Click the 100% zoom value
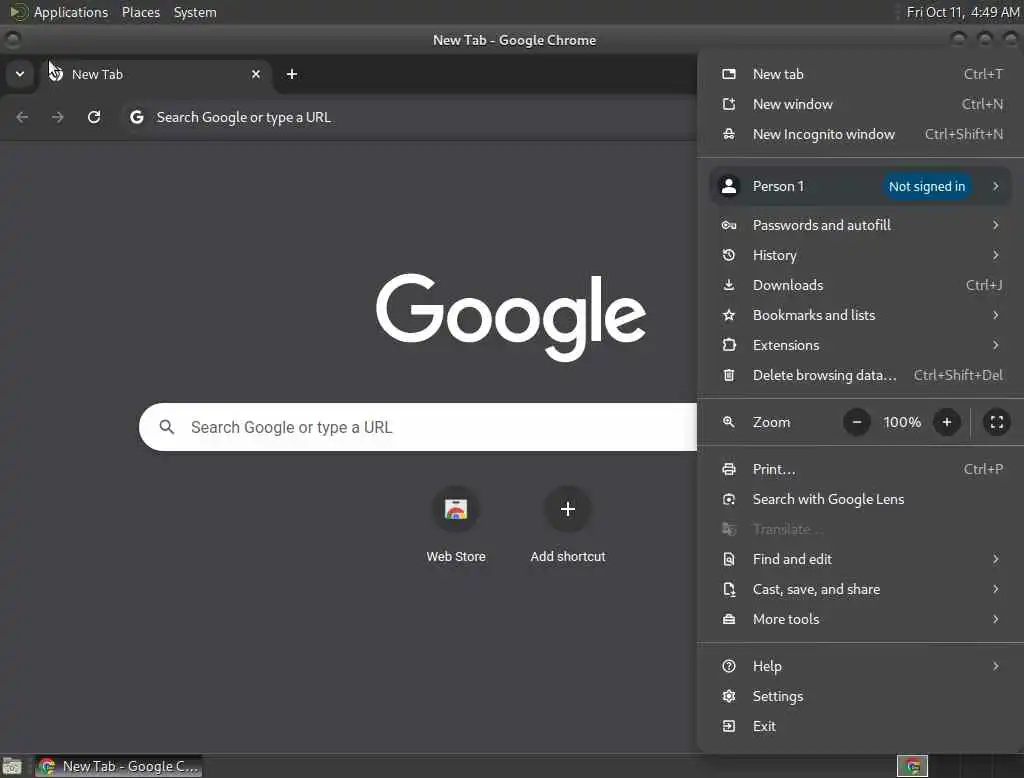This screenshot has width=1024, height=778. (x=902, y=422)
